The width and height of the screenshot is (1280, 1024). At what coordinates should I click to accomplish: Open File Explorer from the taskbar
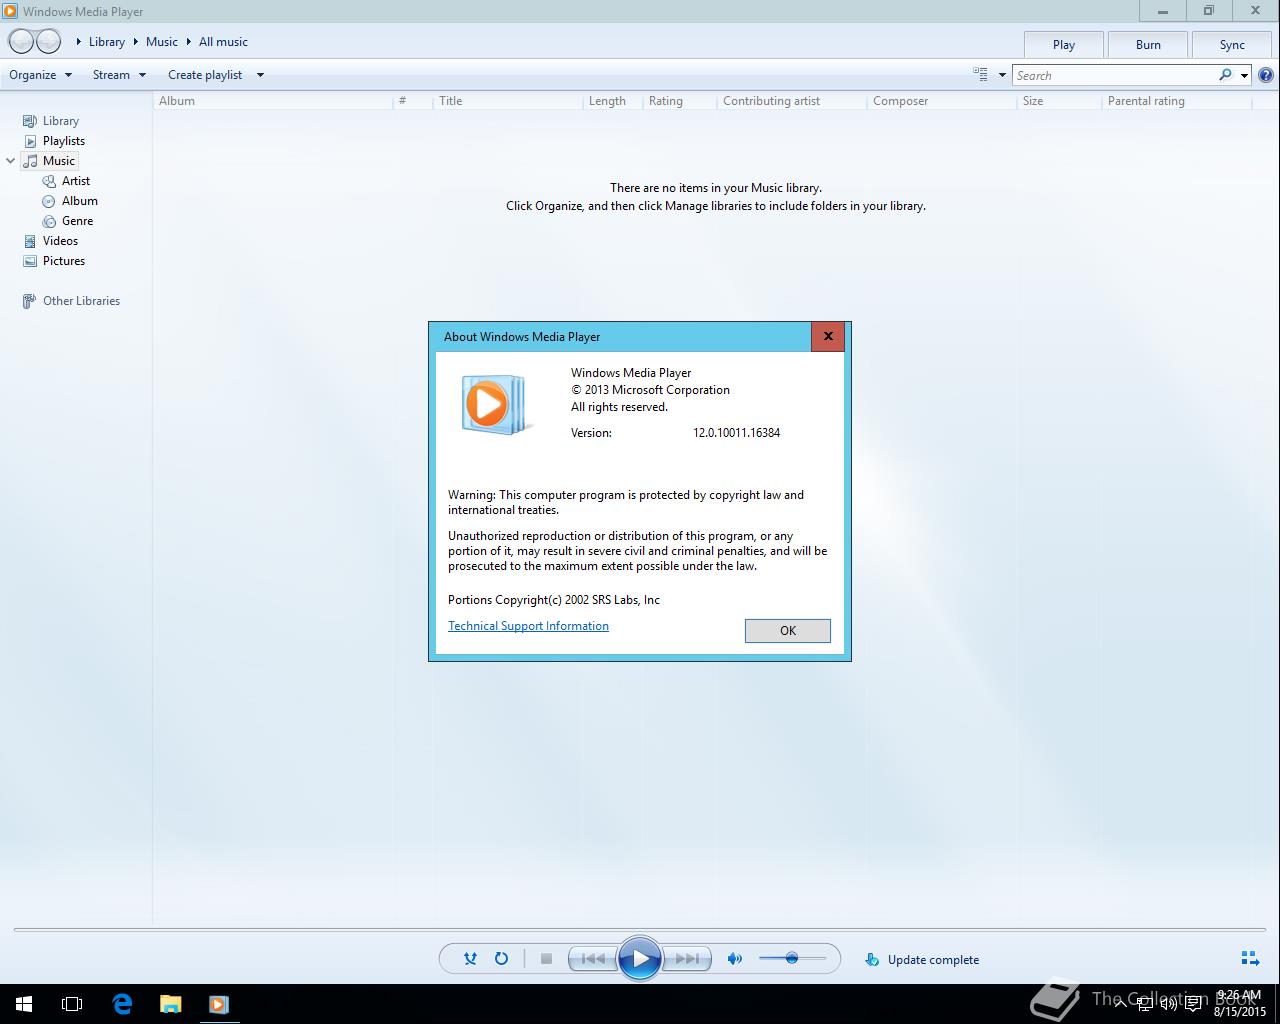(171, 1004)
